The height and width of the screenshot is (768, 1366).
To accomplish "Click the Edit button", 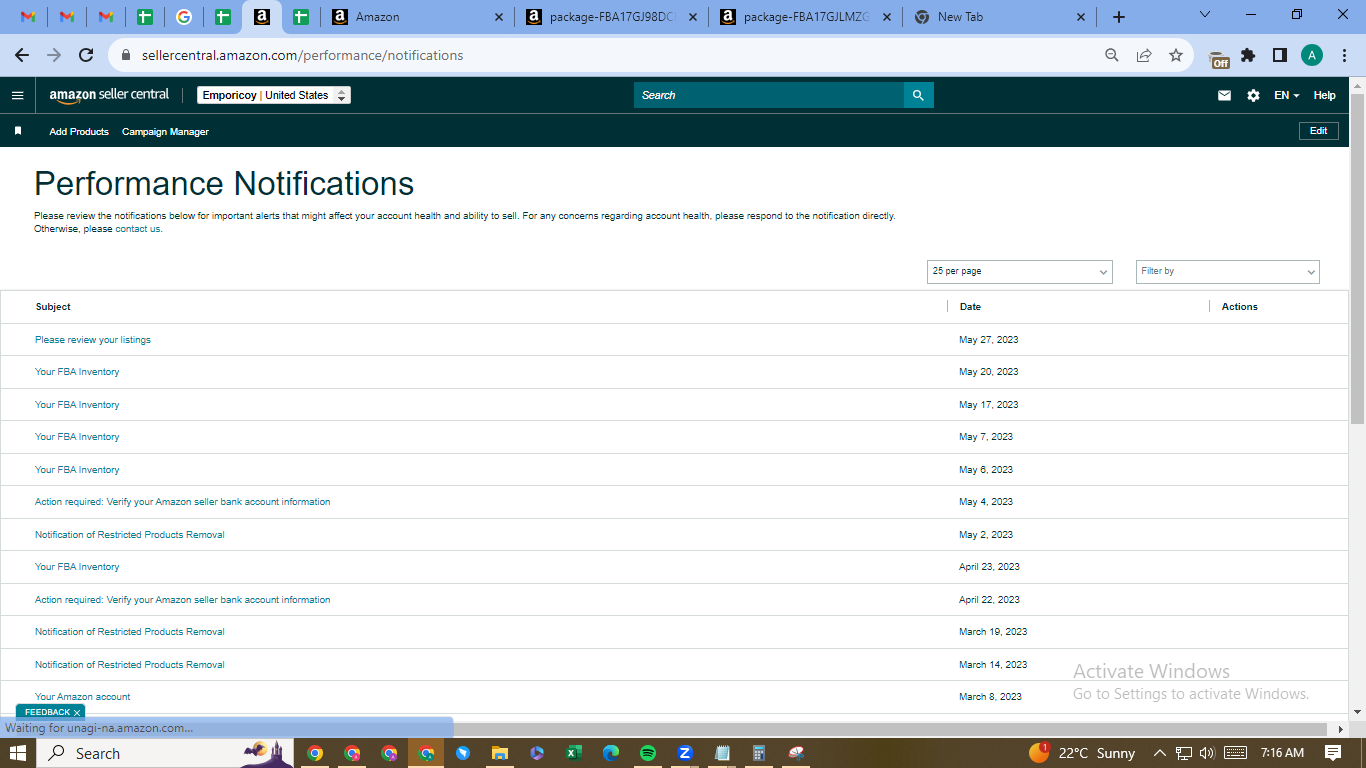I will [1318, 131].
